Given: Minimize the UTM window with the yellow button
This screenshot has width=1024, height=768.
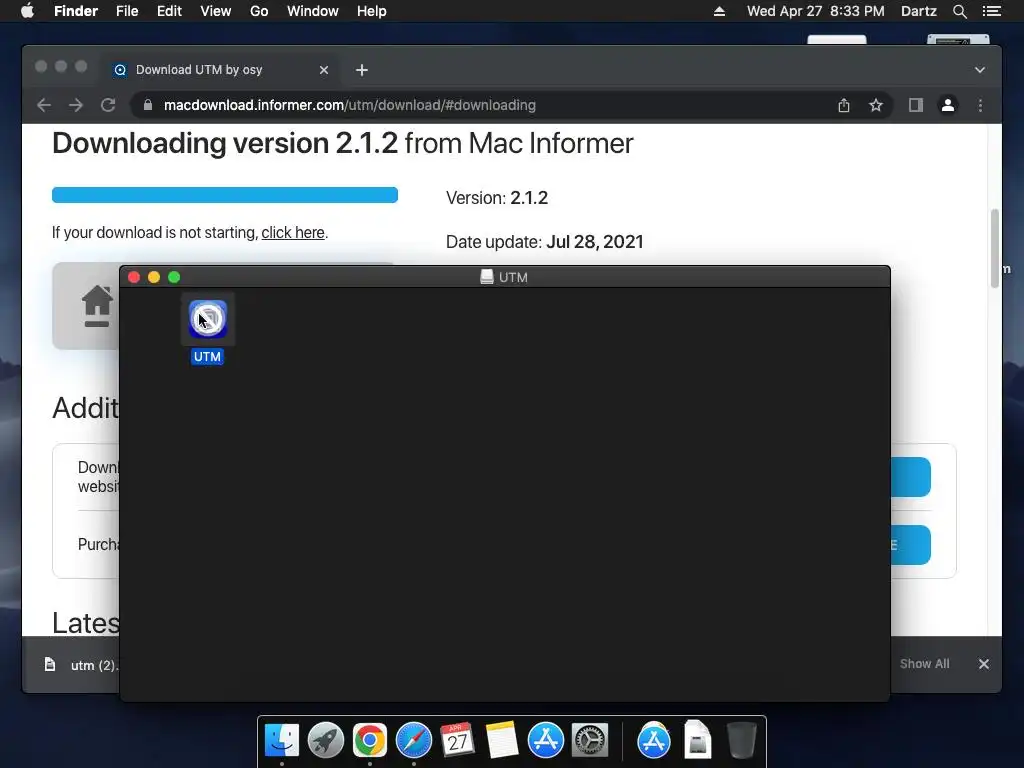Looking at the screenshot, I should [154, 277].
